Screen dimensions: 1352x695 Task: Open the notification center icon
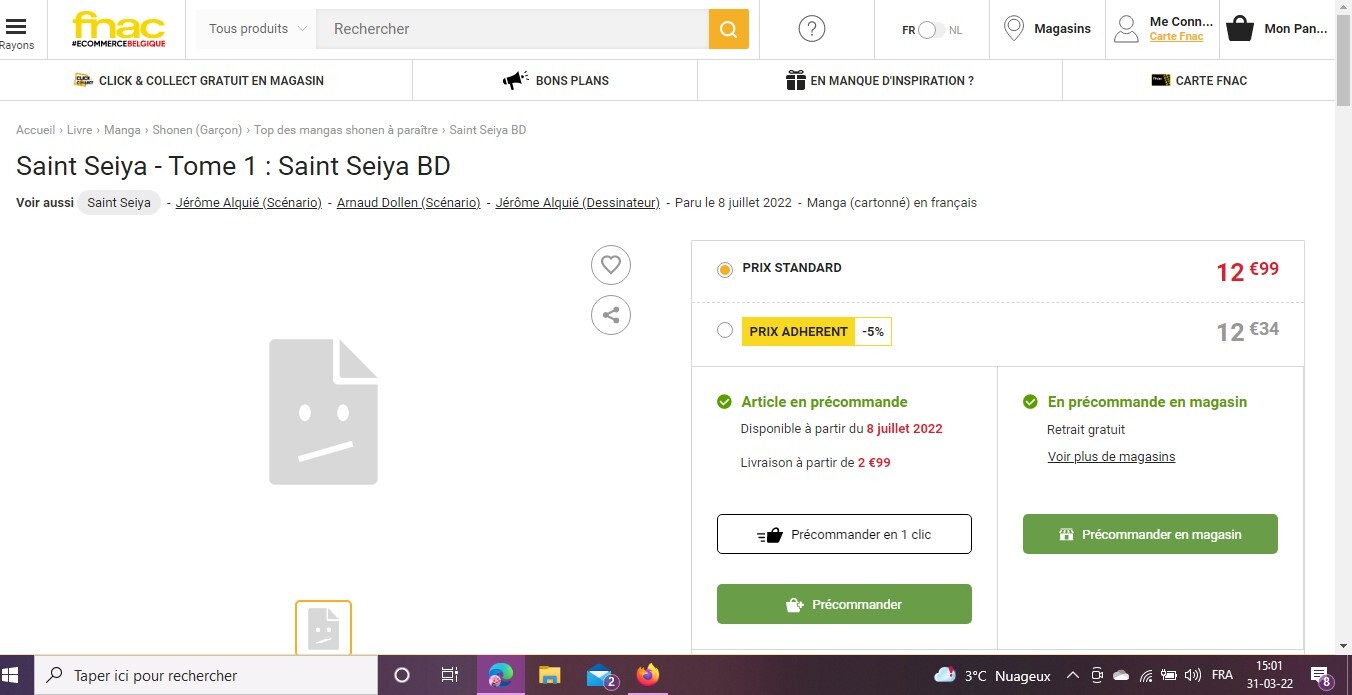click(x=1320, y=676)
